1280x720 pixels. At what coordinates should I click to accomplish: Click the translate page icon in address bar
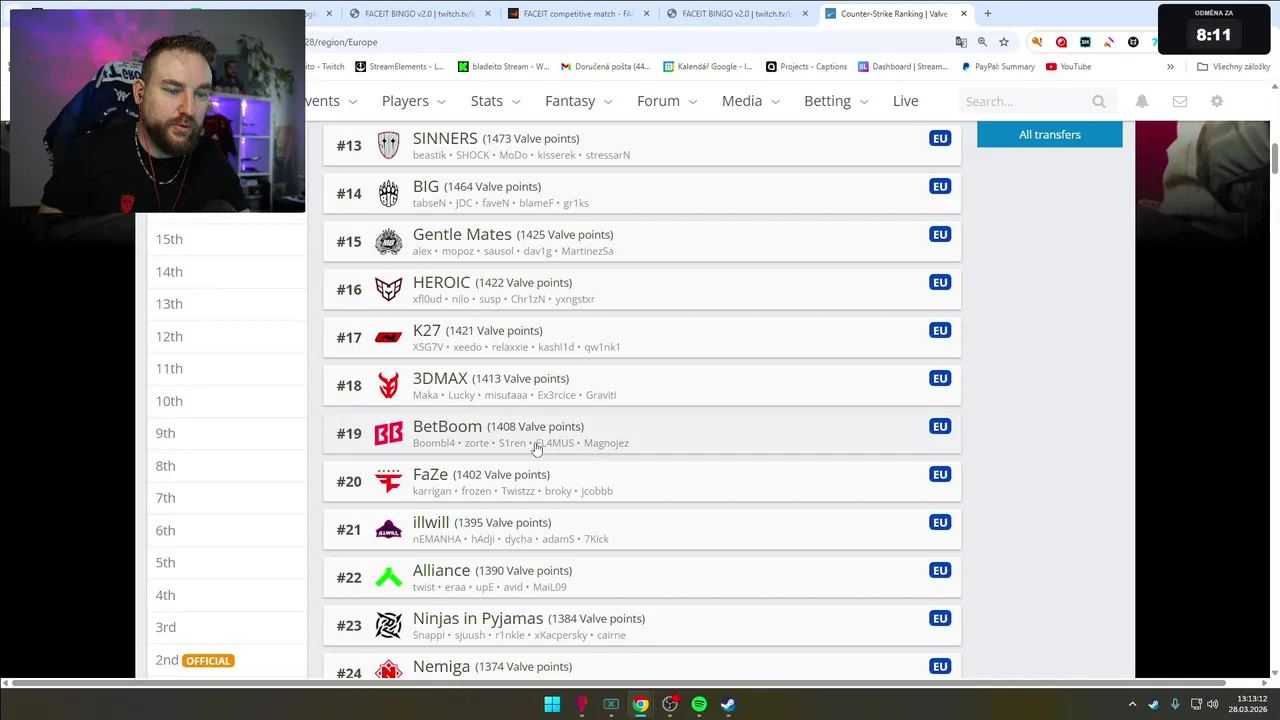961,42
